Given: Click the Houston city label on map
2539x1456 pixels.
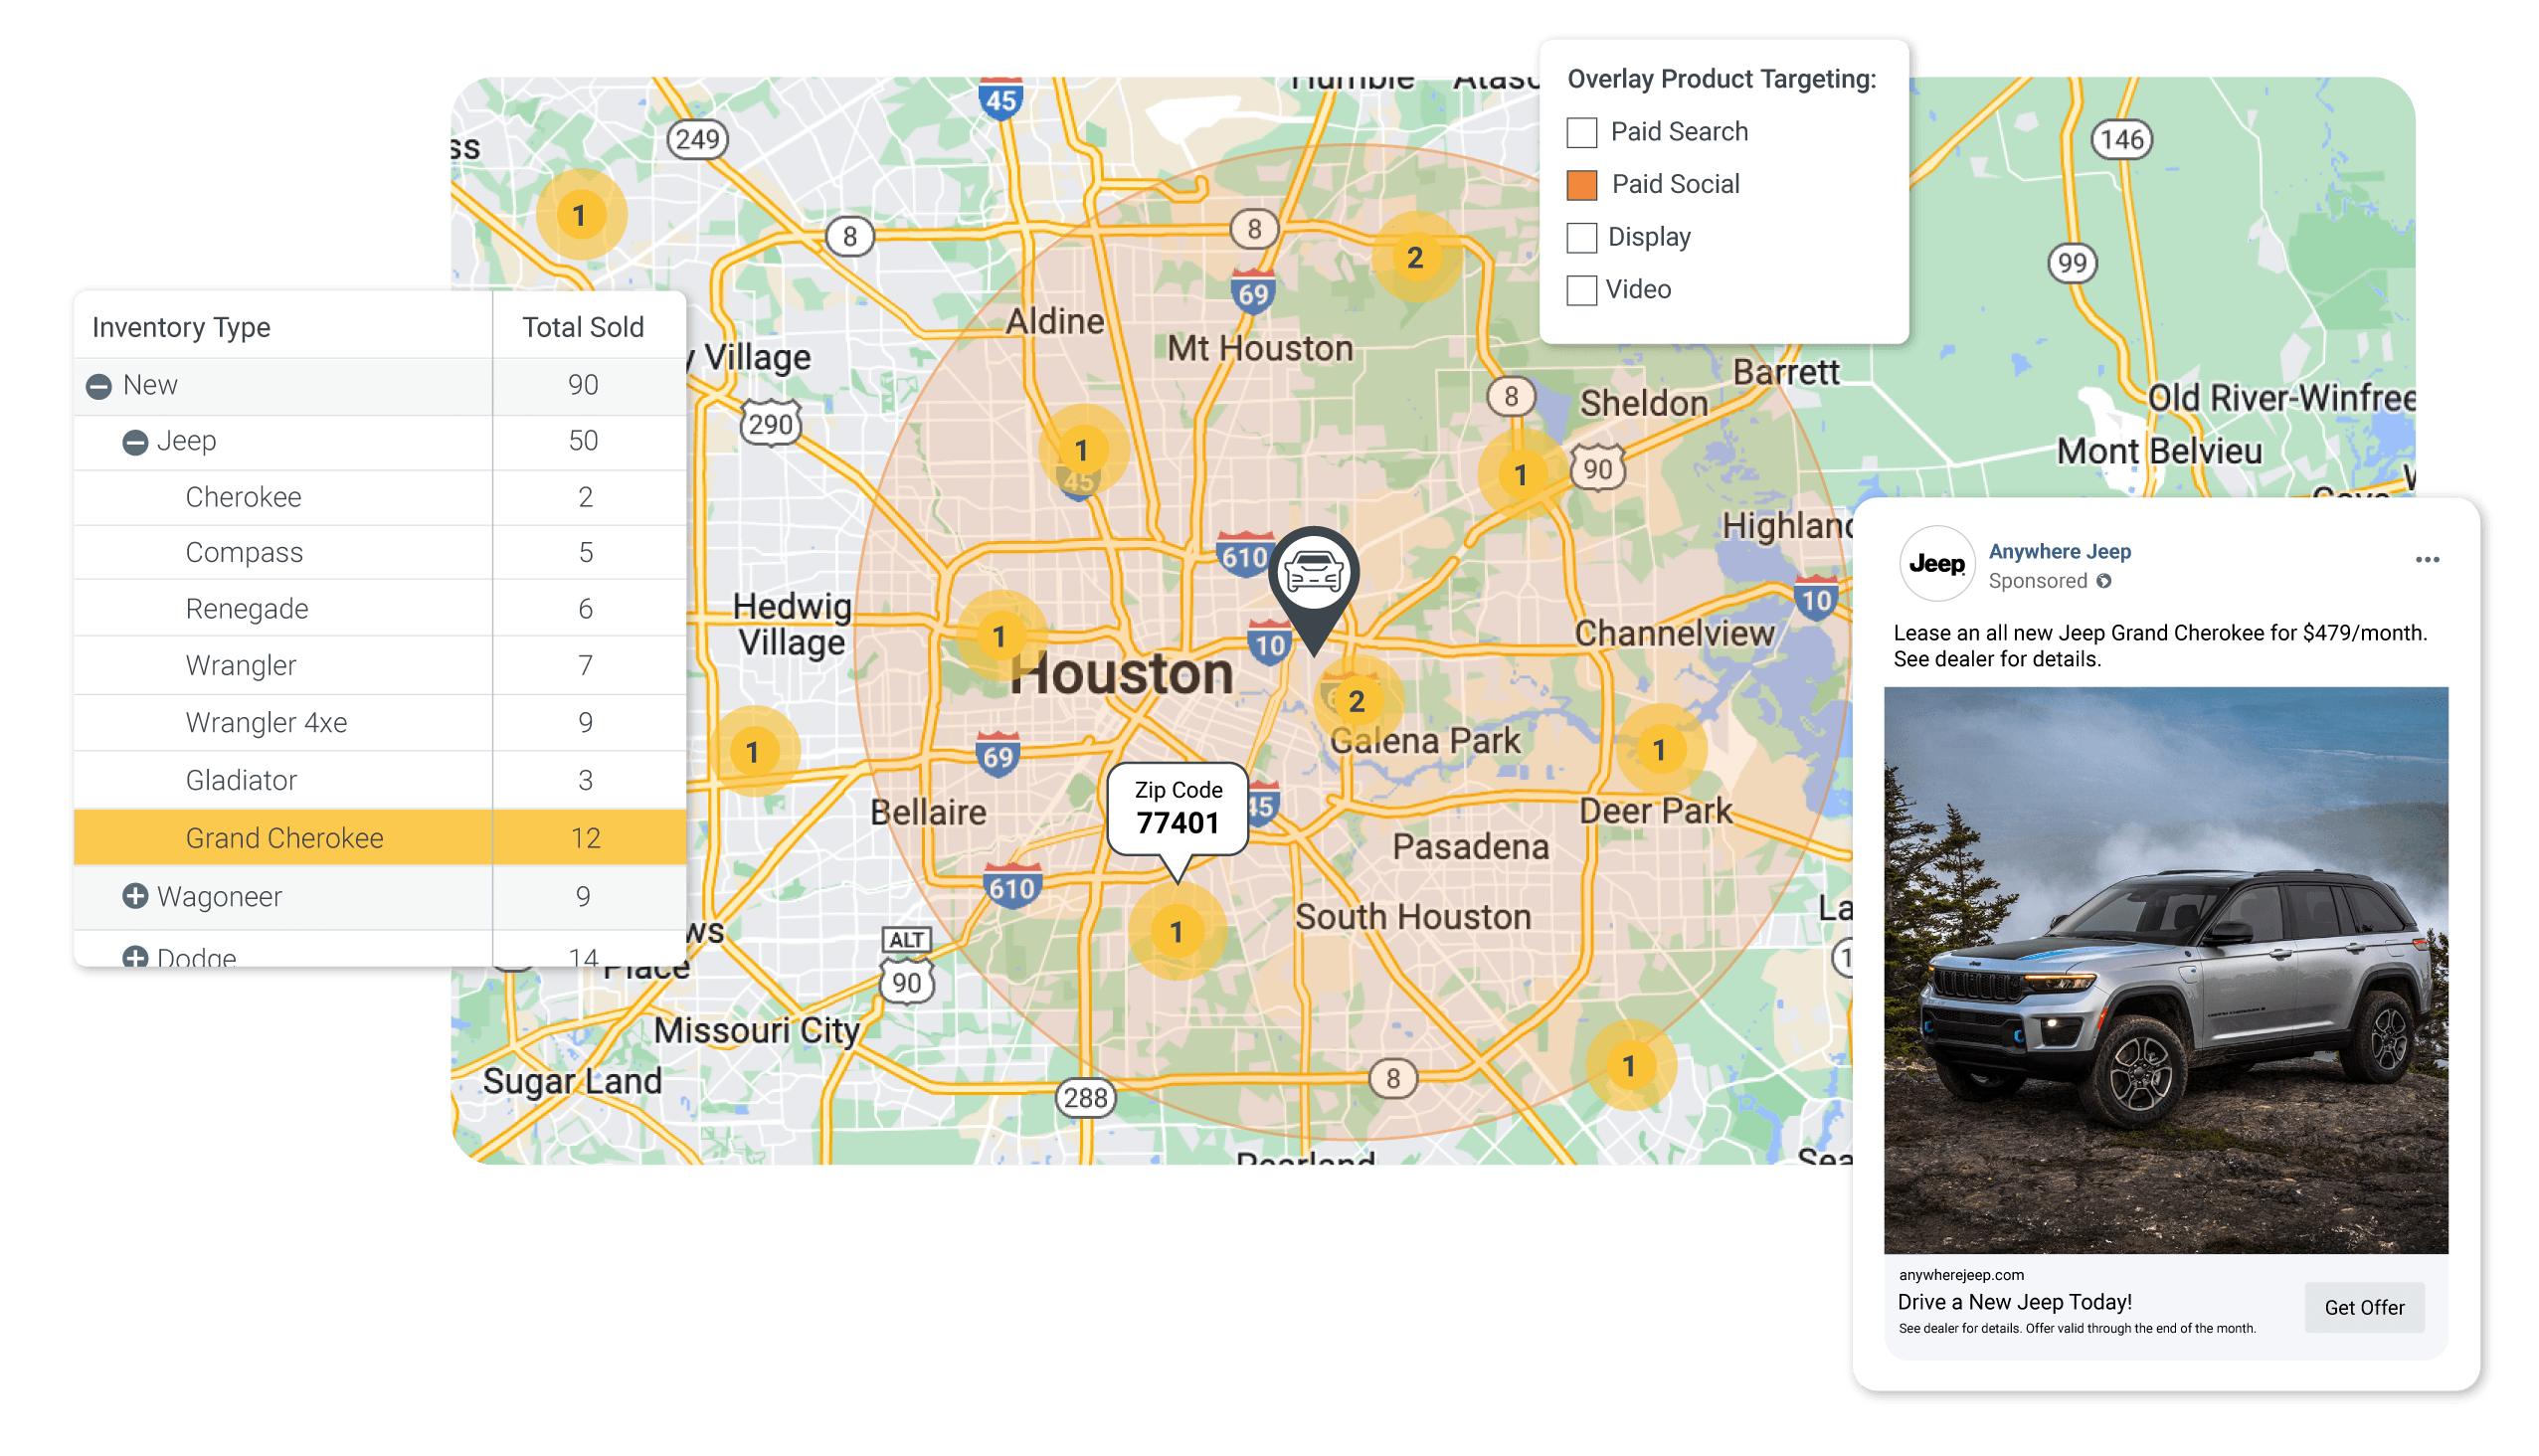Looking at the screenshot, I should coord(1121,673).
